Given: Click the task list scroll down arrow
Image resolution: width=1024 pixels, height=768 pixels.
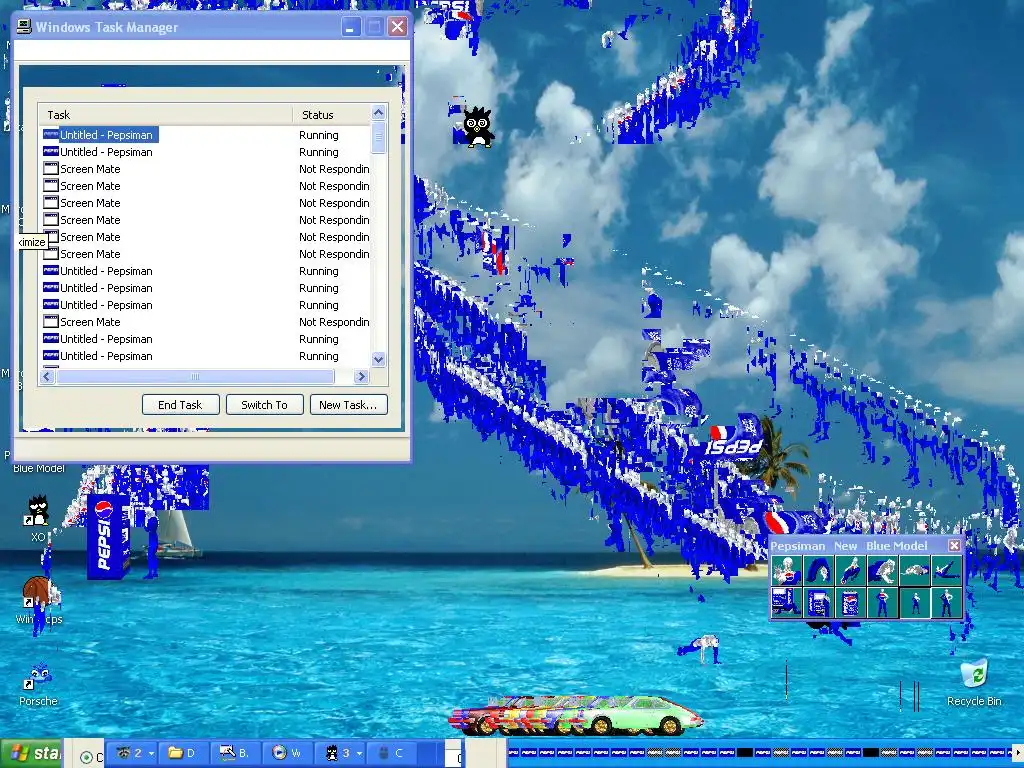Looking at the screenshot, I should (379, 359).
